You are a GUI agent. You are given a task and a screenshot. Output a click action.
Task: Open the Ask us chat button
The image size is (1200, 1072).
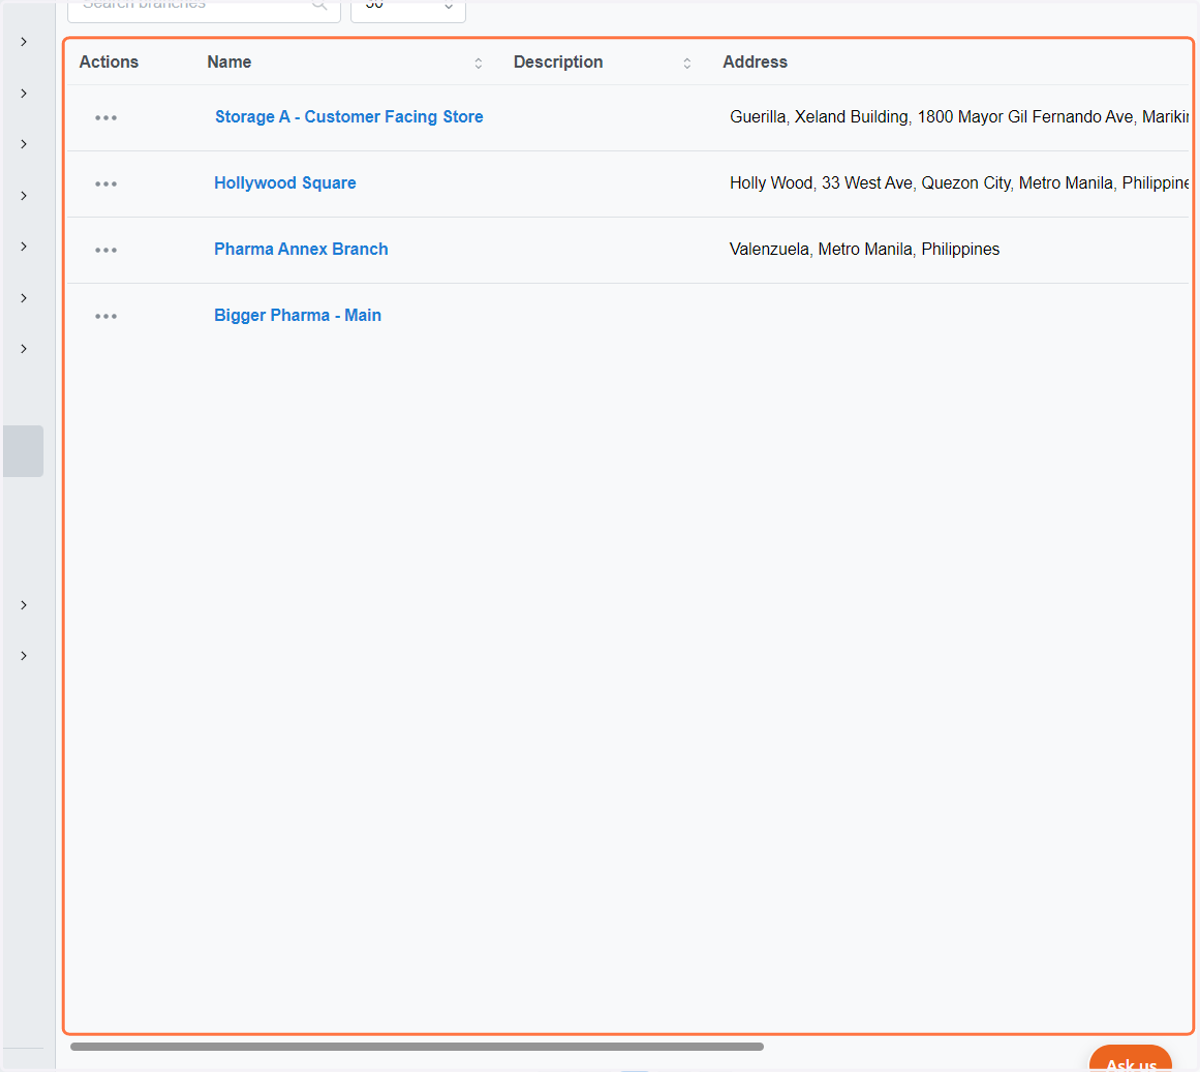[x=1131, y=1060]
